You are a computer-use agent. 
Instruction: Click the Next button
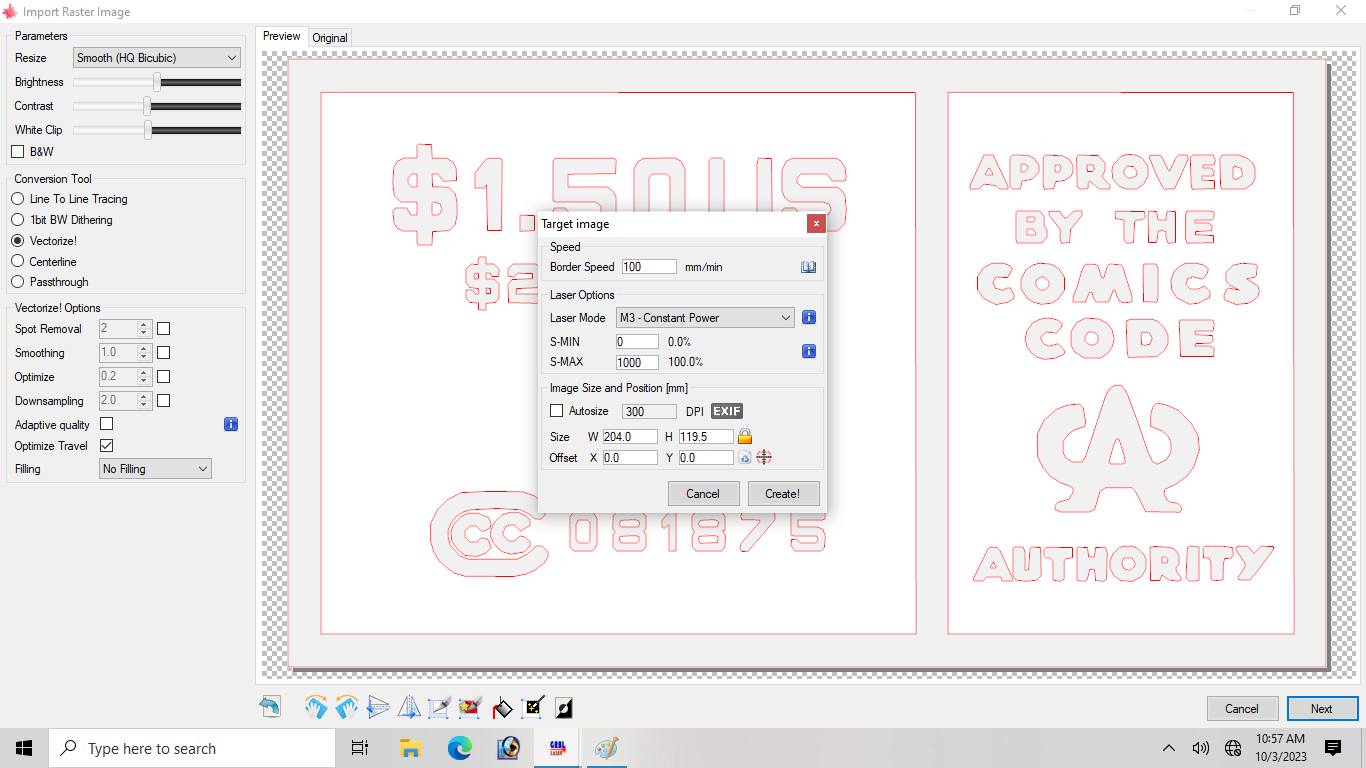[1322, 708]
